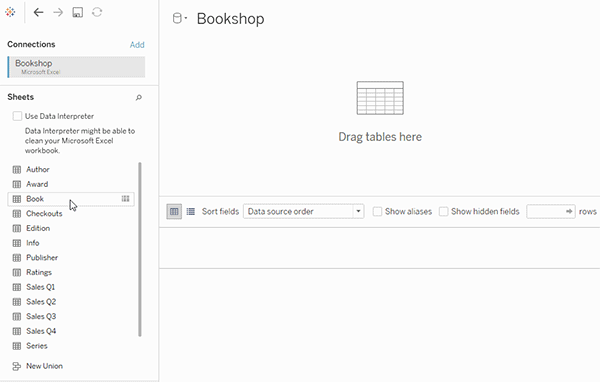Refresh the data source icon
This screenshot has width=600, height=382.
(97, 12)
